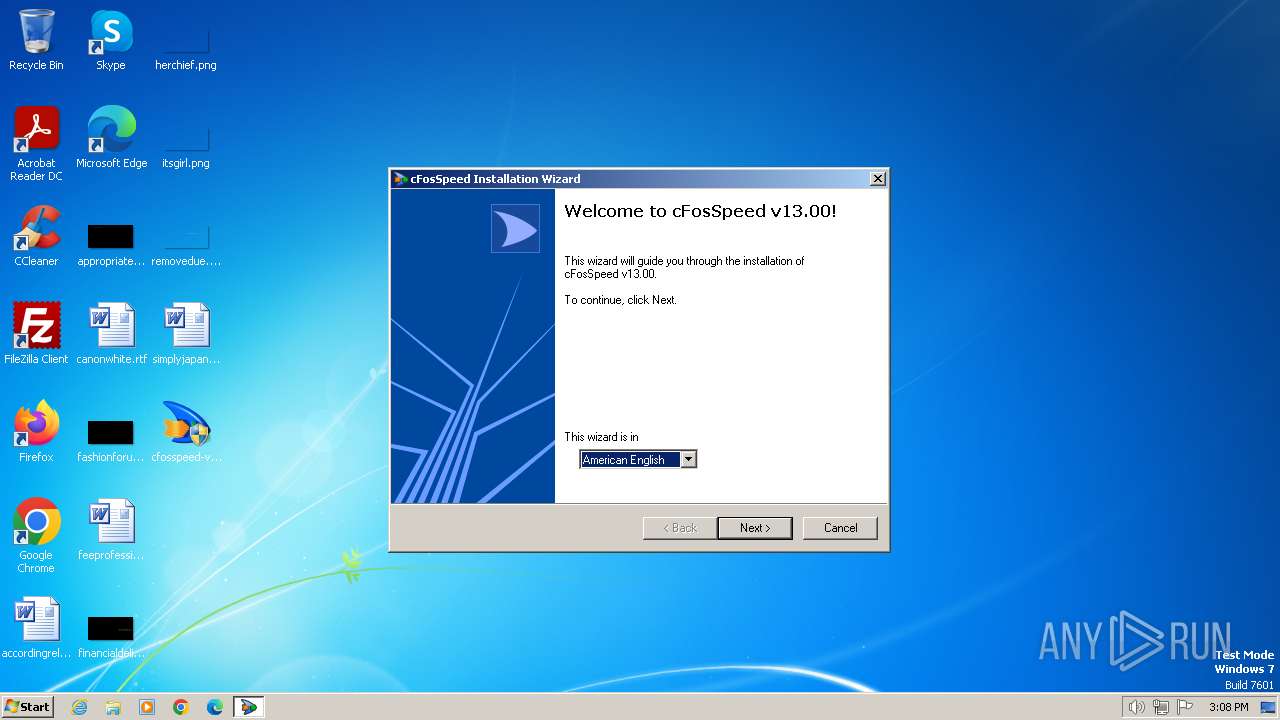Click 'To continue, click Next.' text
The image size is (1280, 720).
[x=620, y=300]
